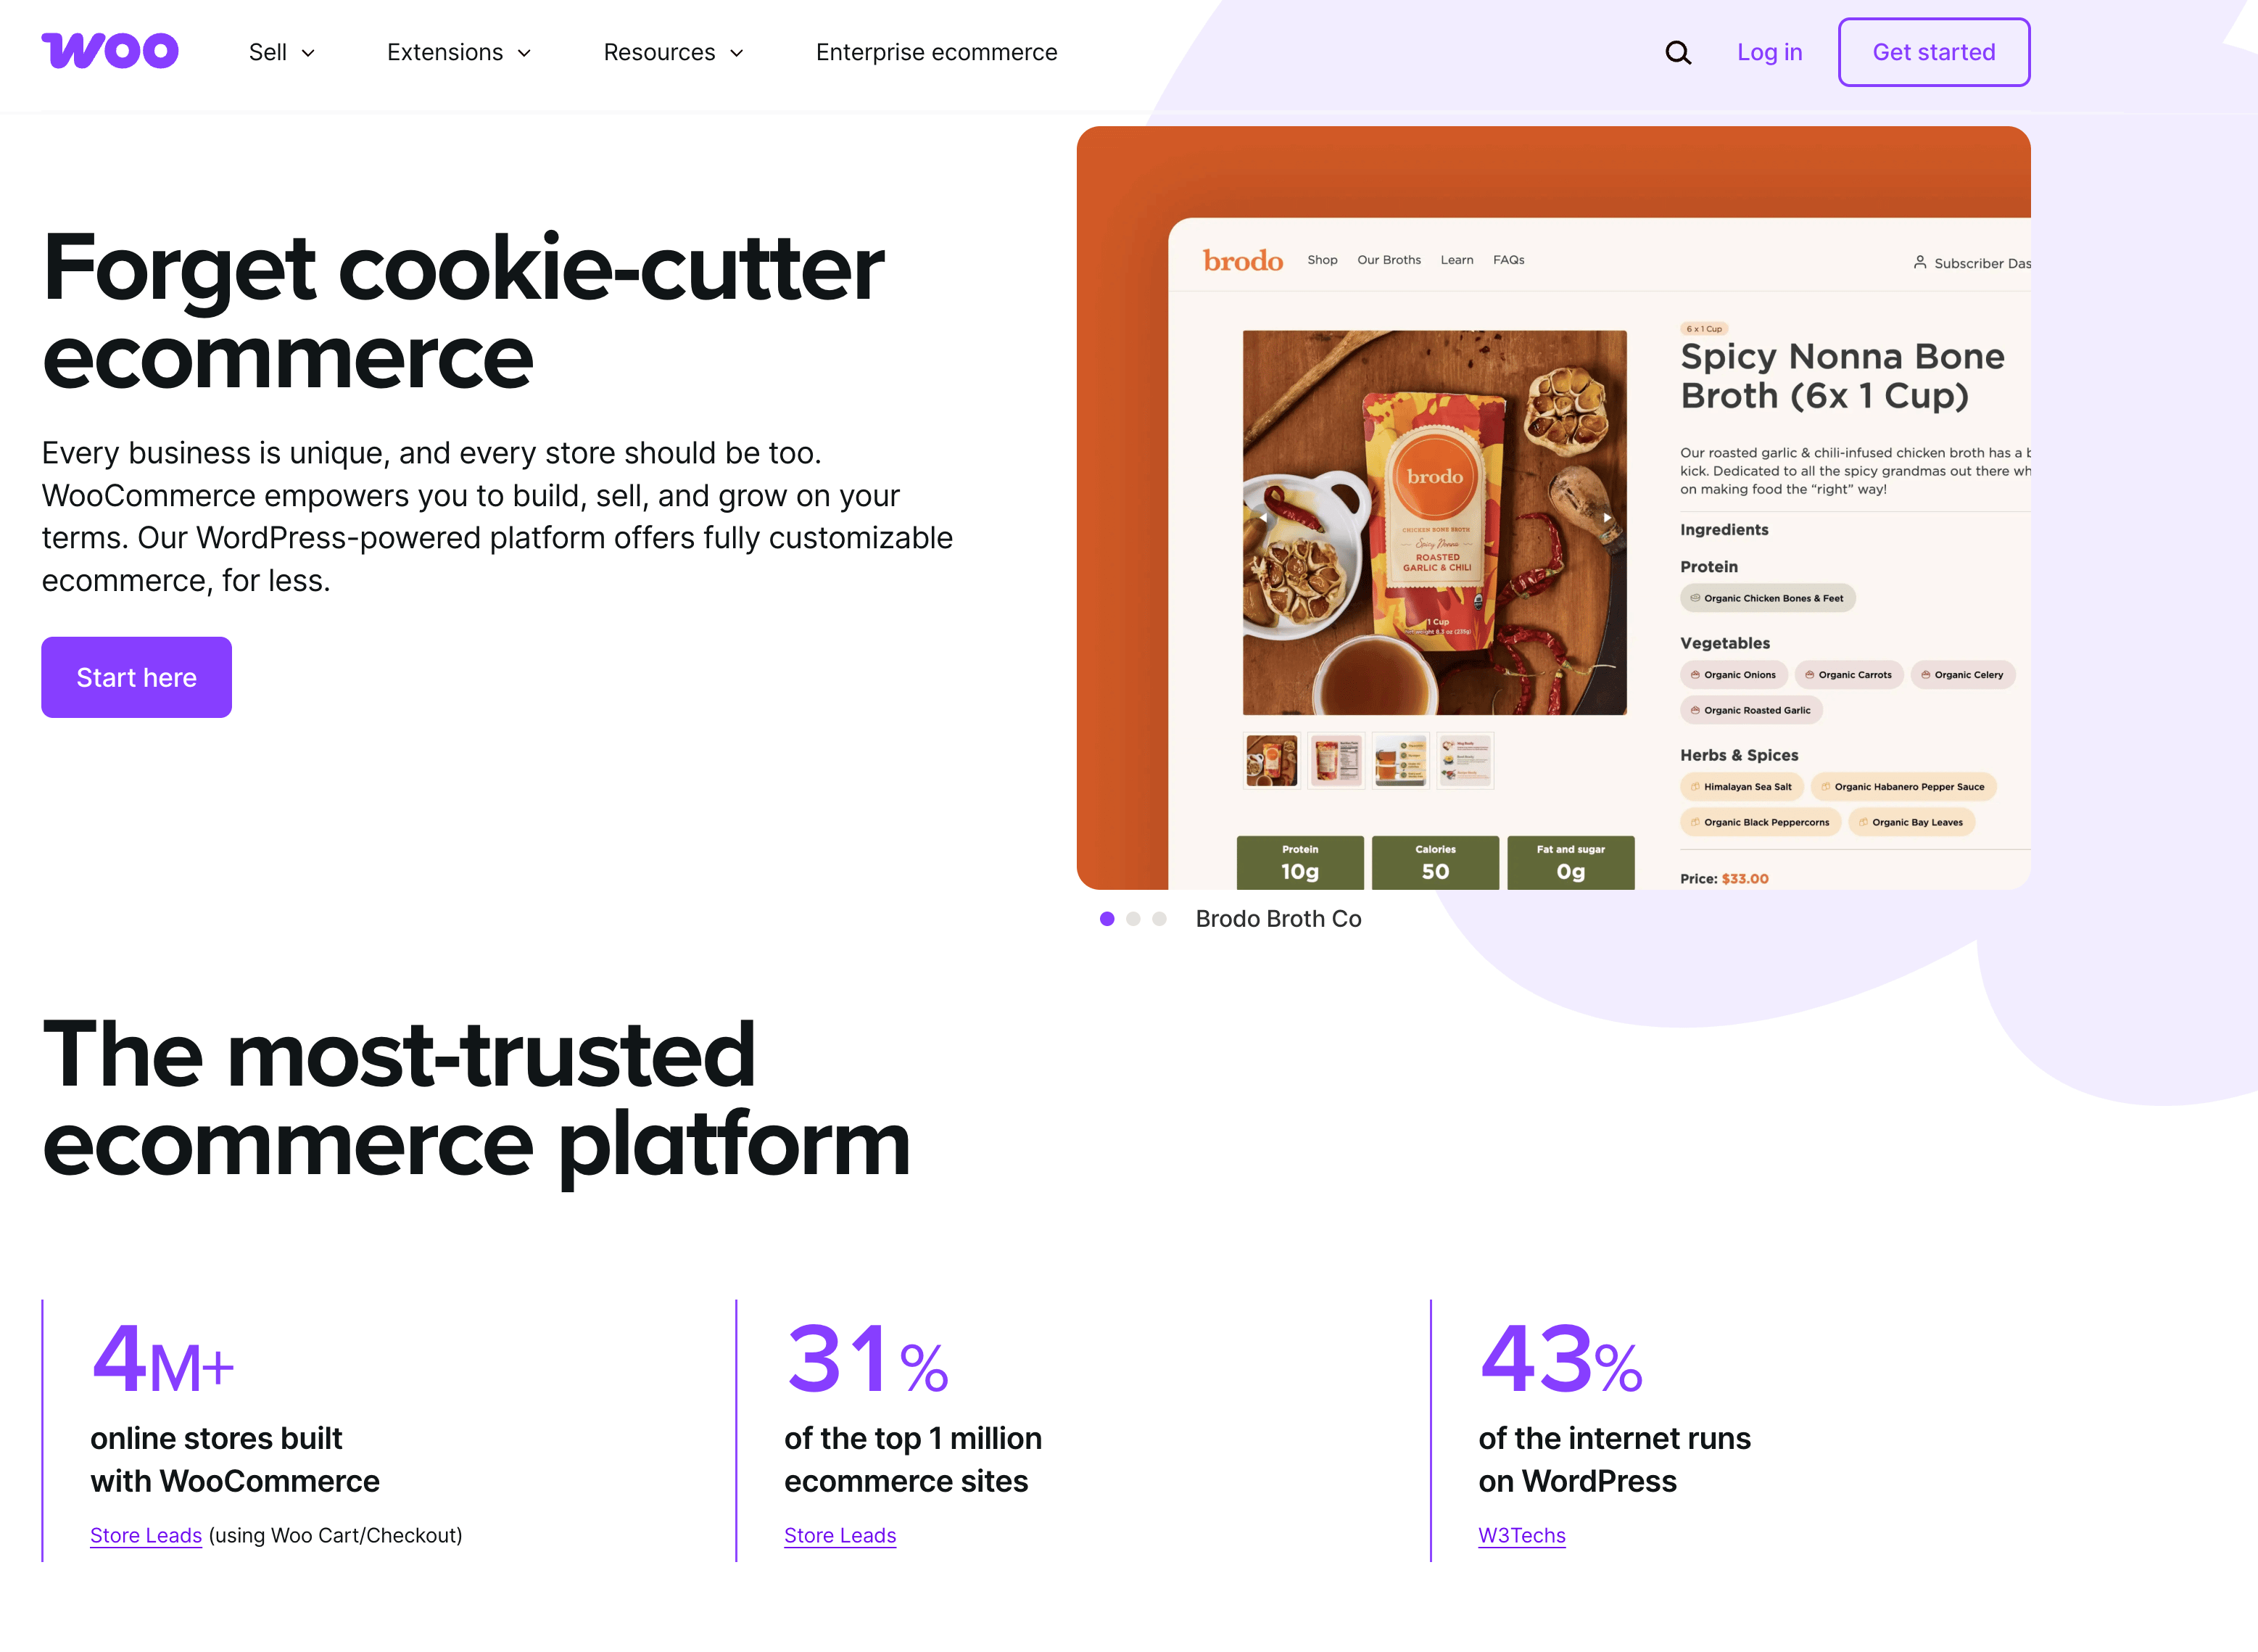Select first product thumbnail under main image
This screenshot has width=2258, height=1652.
click(1271, 761)
